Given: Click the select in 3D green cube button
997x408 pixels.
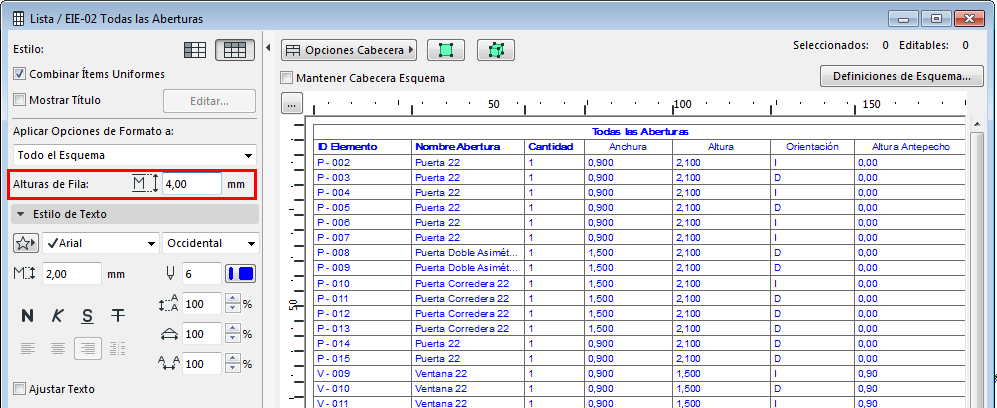Looking at the screenshot, I should [x=496, y=50].
